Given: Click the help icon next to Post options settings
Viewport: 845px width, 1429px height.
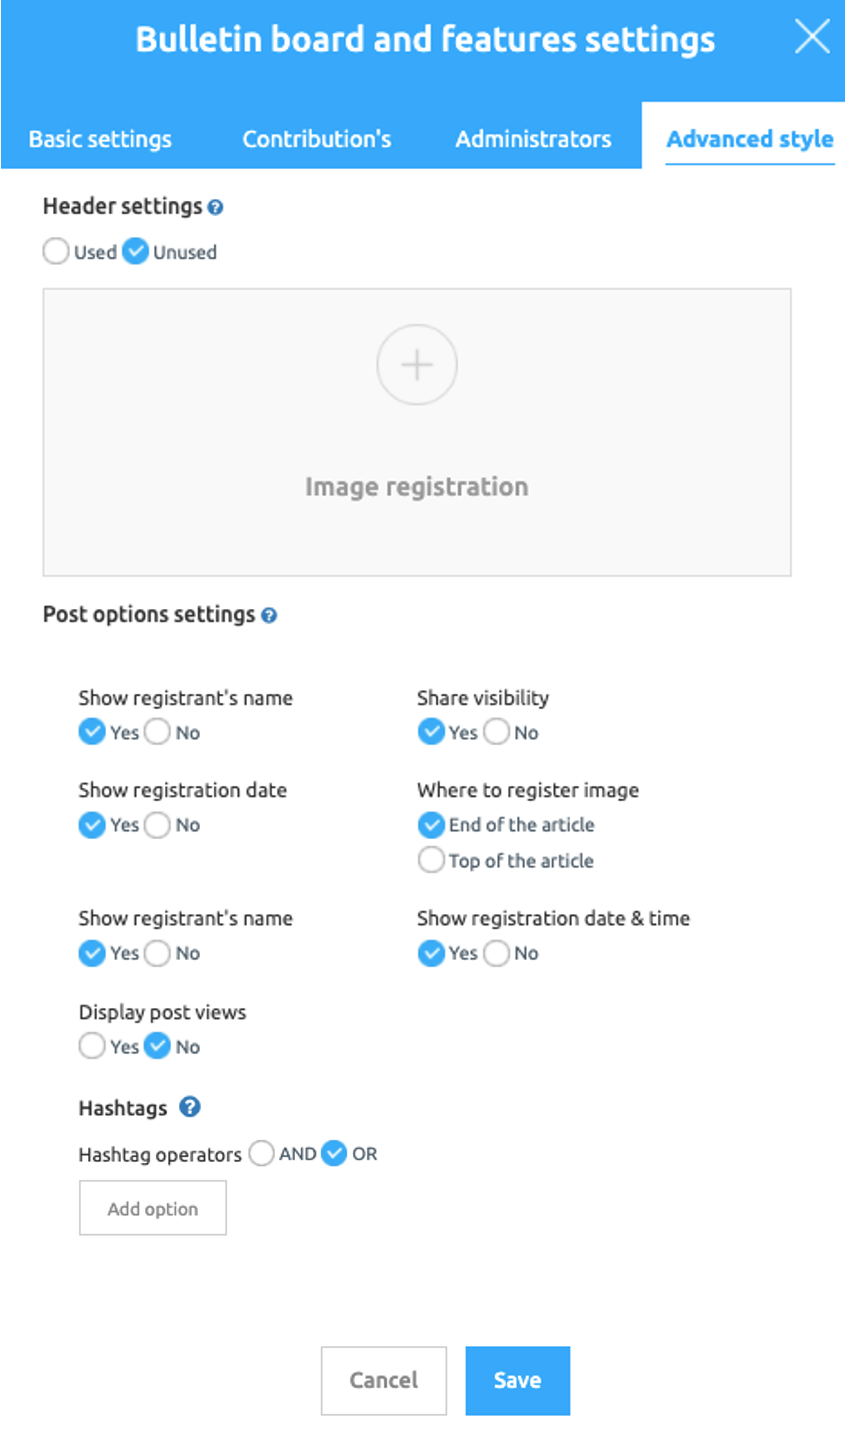Looking at the screenshot, I should coord(269,616).
